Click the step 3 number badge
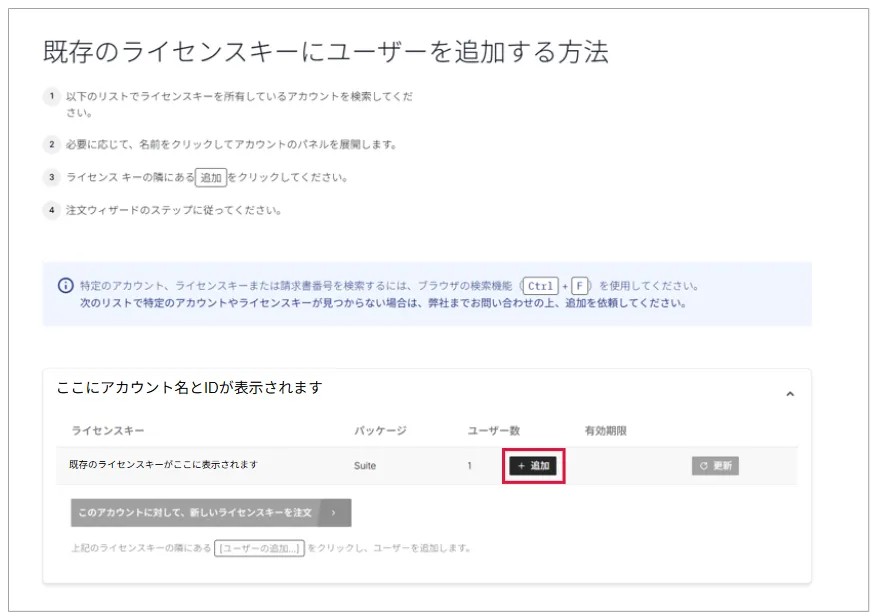The width and height of the screenshot is (876, 616). 51,177
